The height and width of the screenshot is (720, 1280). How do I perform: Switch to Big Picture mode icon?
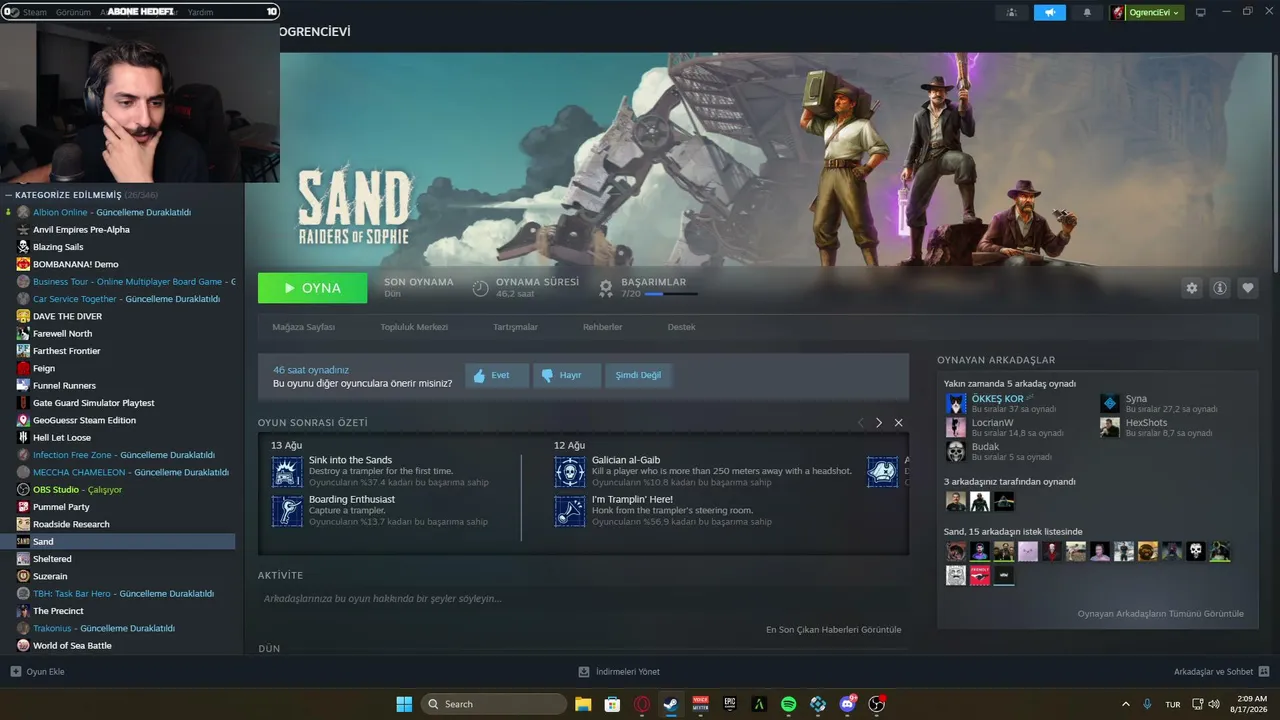(1201, 13)
